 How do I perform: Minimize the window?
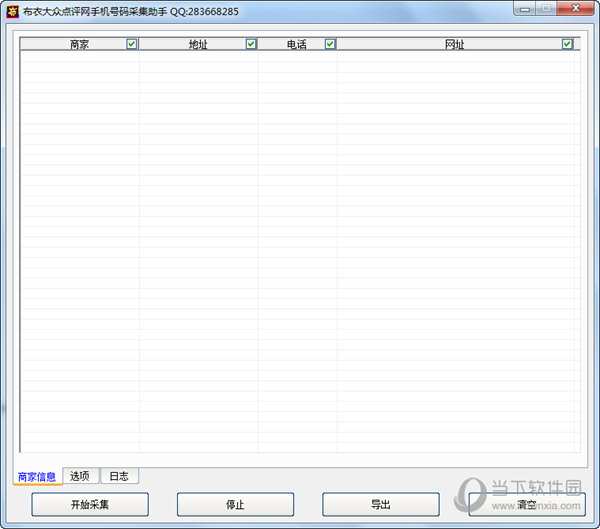(x=525, y=8)
